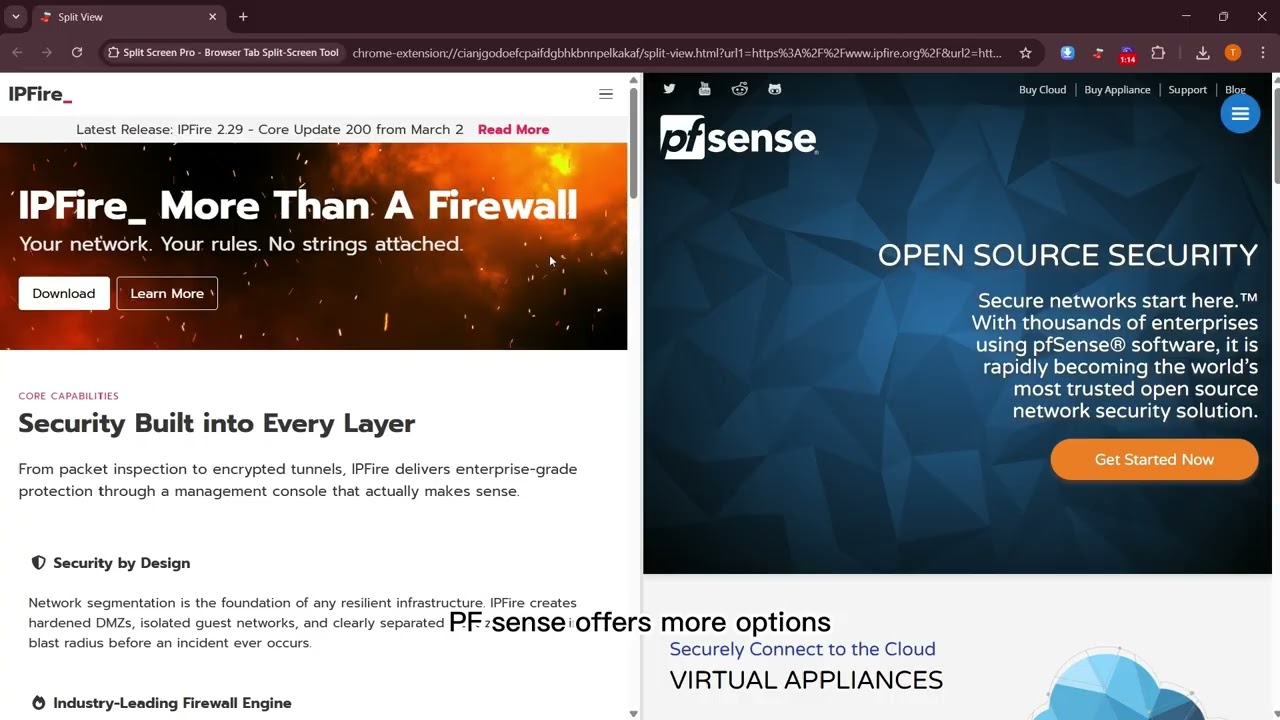
Task: Click the address bar URL
Action: point(677,53)
